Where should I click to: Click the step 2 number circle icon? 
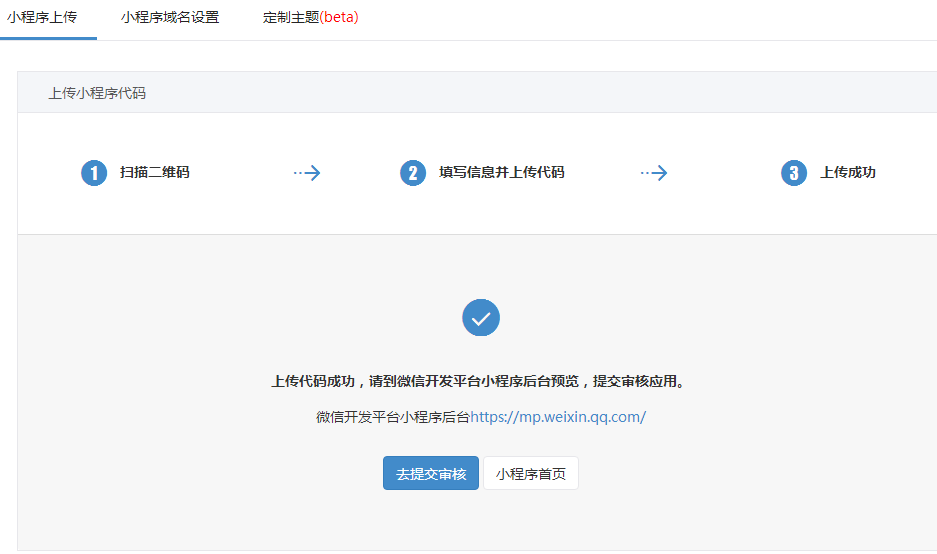(x=413, y=173)
